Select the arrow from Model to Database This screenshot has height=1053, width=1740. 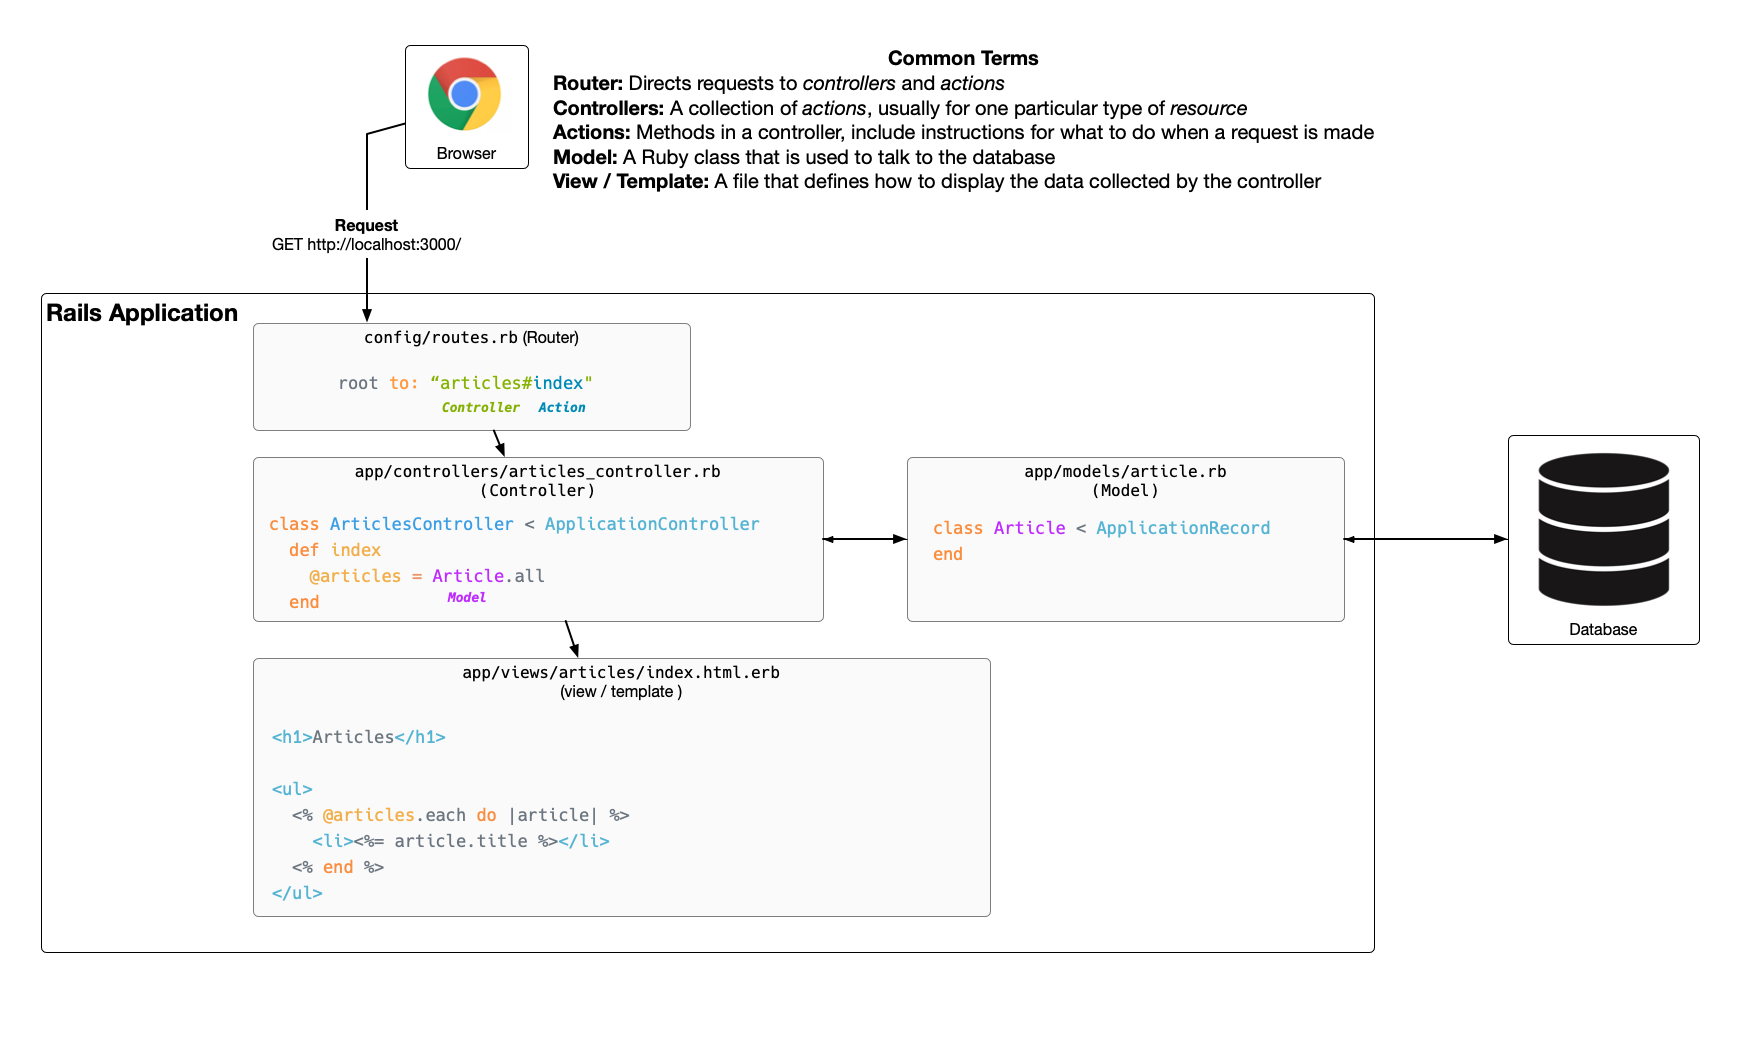1424,539
